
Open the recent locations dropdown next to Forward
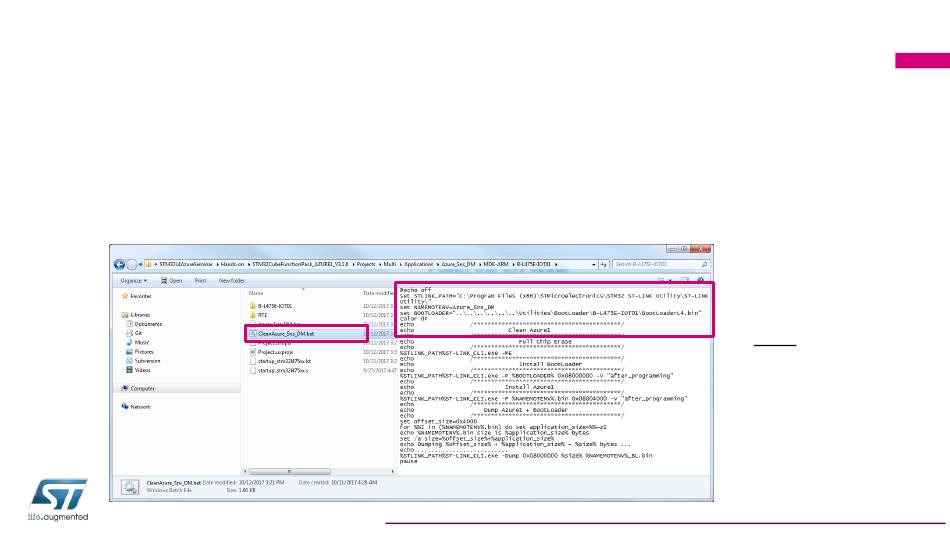pyautogui.click(x=141, y=265)
